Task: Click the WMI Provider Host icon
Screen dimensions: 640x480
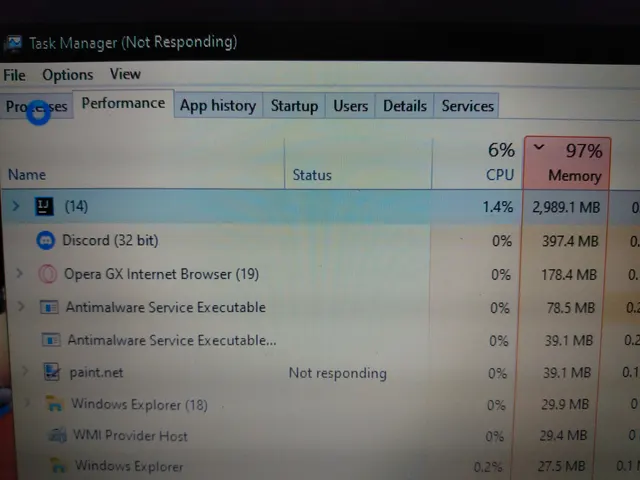Action: (57, 435)
